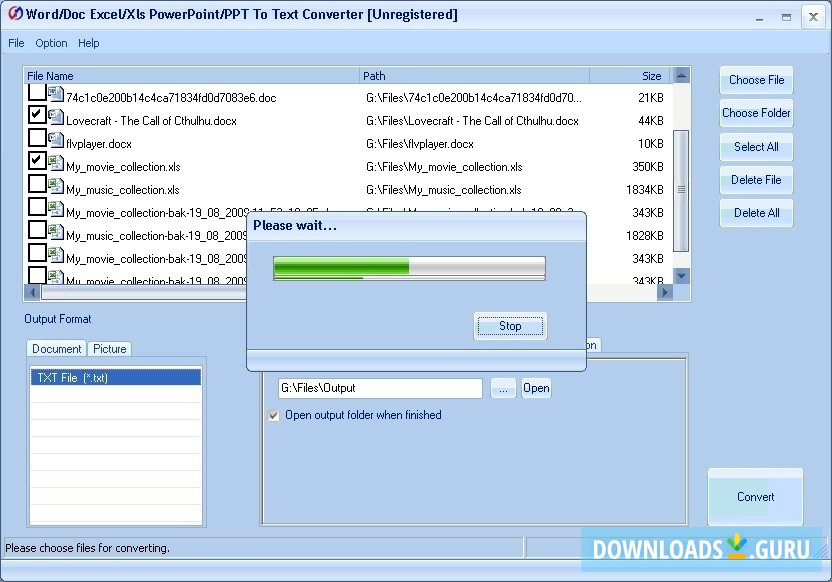832x582 pixels.
Task: Disable 'Open output folder when finished'
Action: click(x=273, y=415)
